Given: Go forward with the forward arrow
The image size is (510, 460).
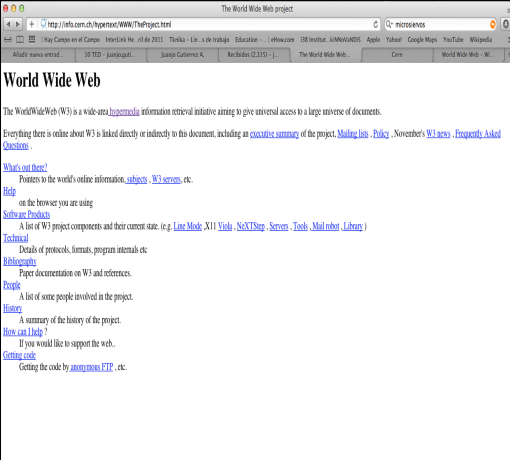Looking at the screenshot, I should pyautogui.click(x=18, y=24).
